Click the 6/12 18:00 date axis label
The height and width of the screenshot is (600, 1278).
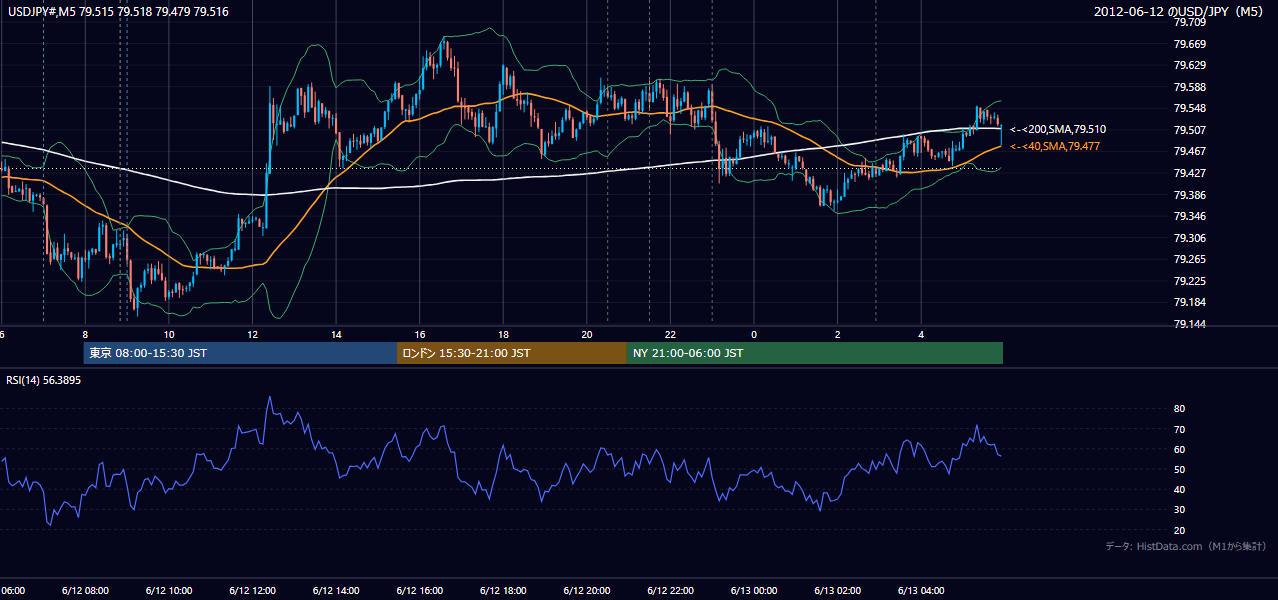click(502, 591)
